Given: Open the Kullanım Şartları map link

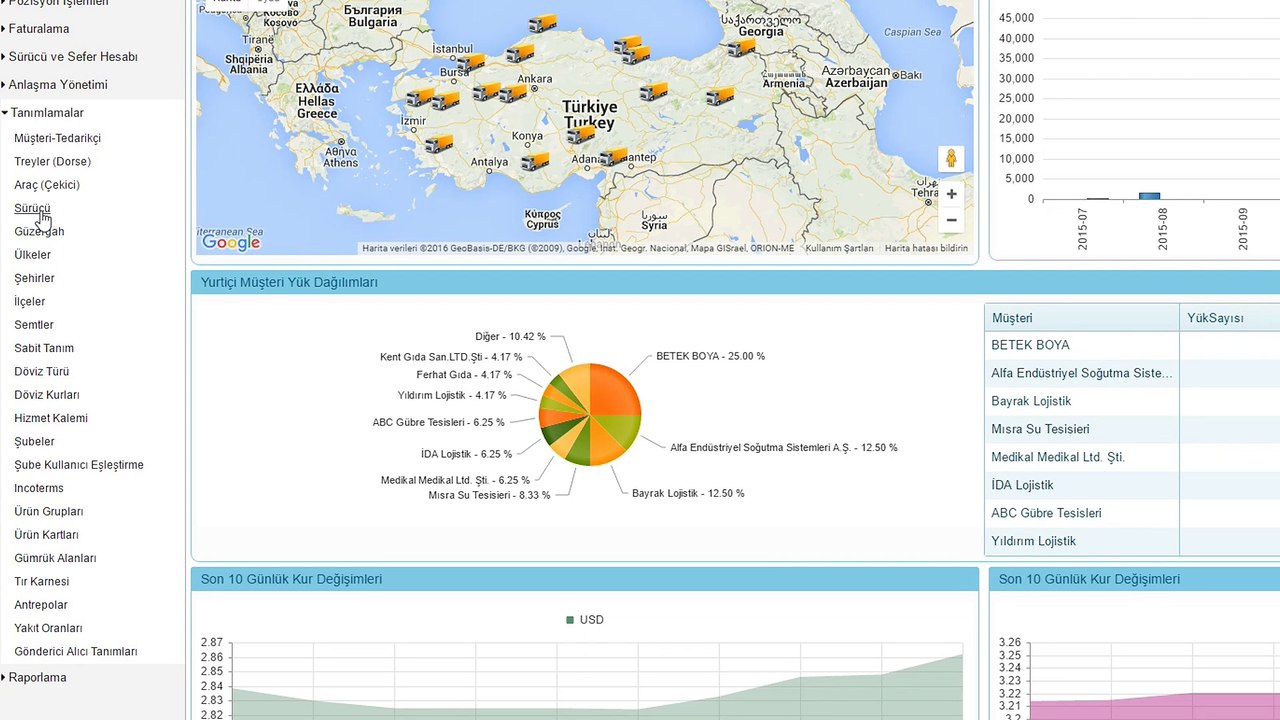Looking at the screenshot, I should 839,248.
